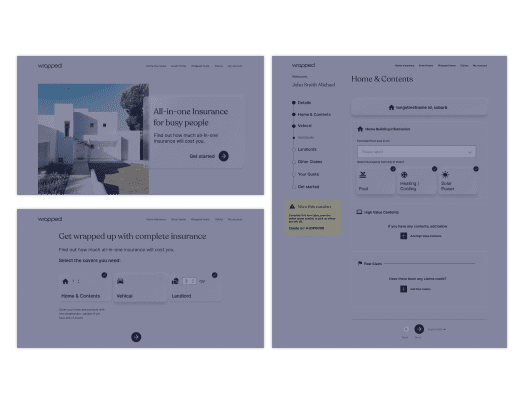This screenshot has height=404, width=524.
Task: Click the Get started arrow icon on the hero screen
Action: 224,156
